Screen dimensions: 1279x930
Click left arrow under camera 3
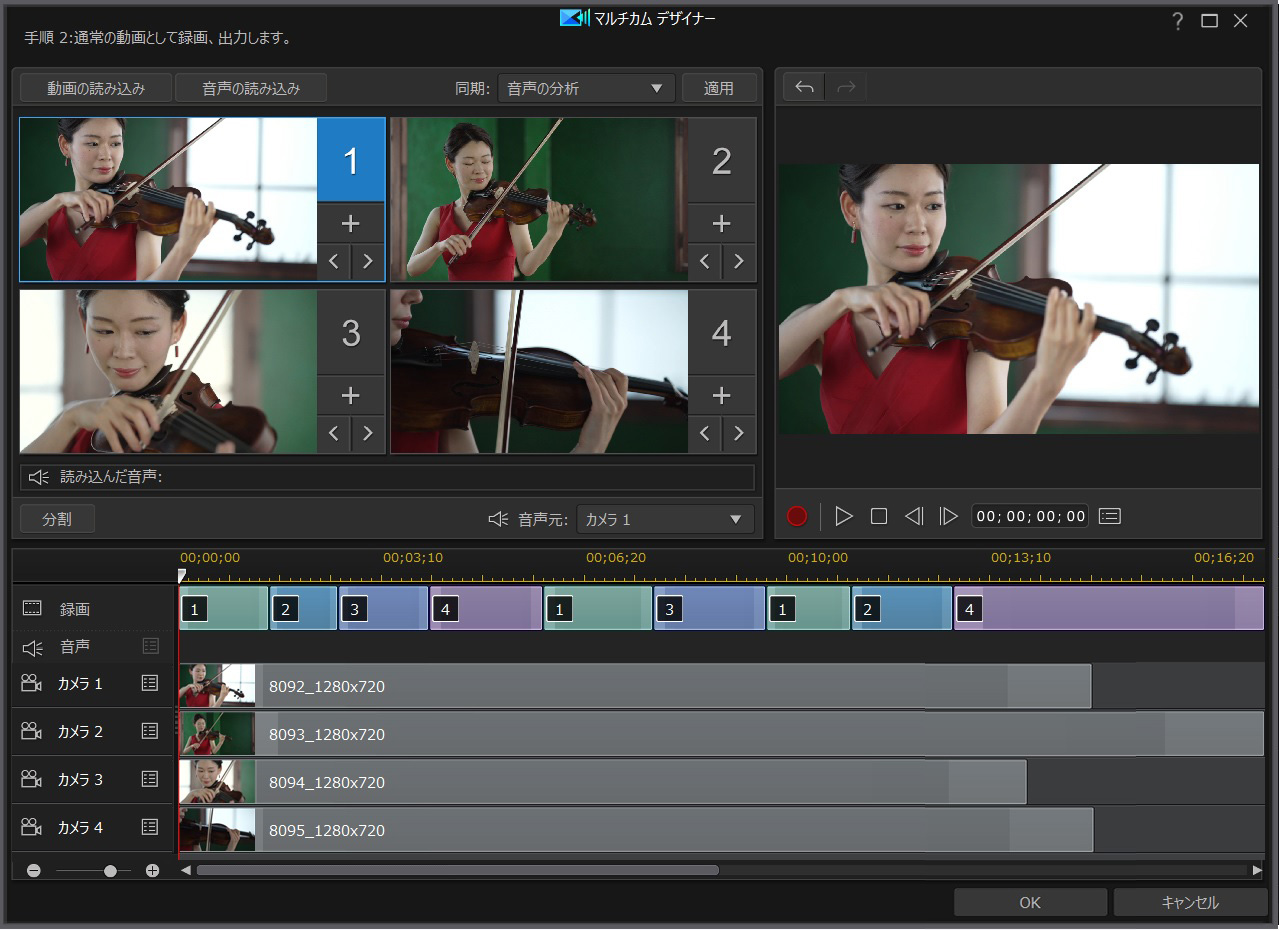pyautogui.click(x=334, y=434)
